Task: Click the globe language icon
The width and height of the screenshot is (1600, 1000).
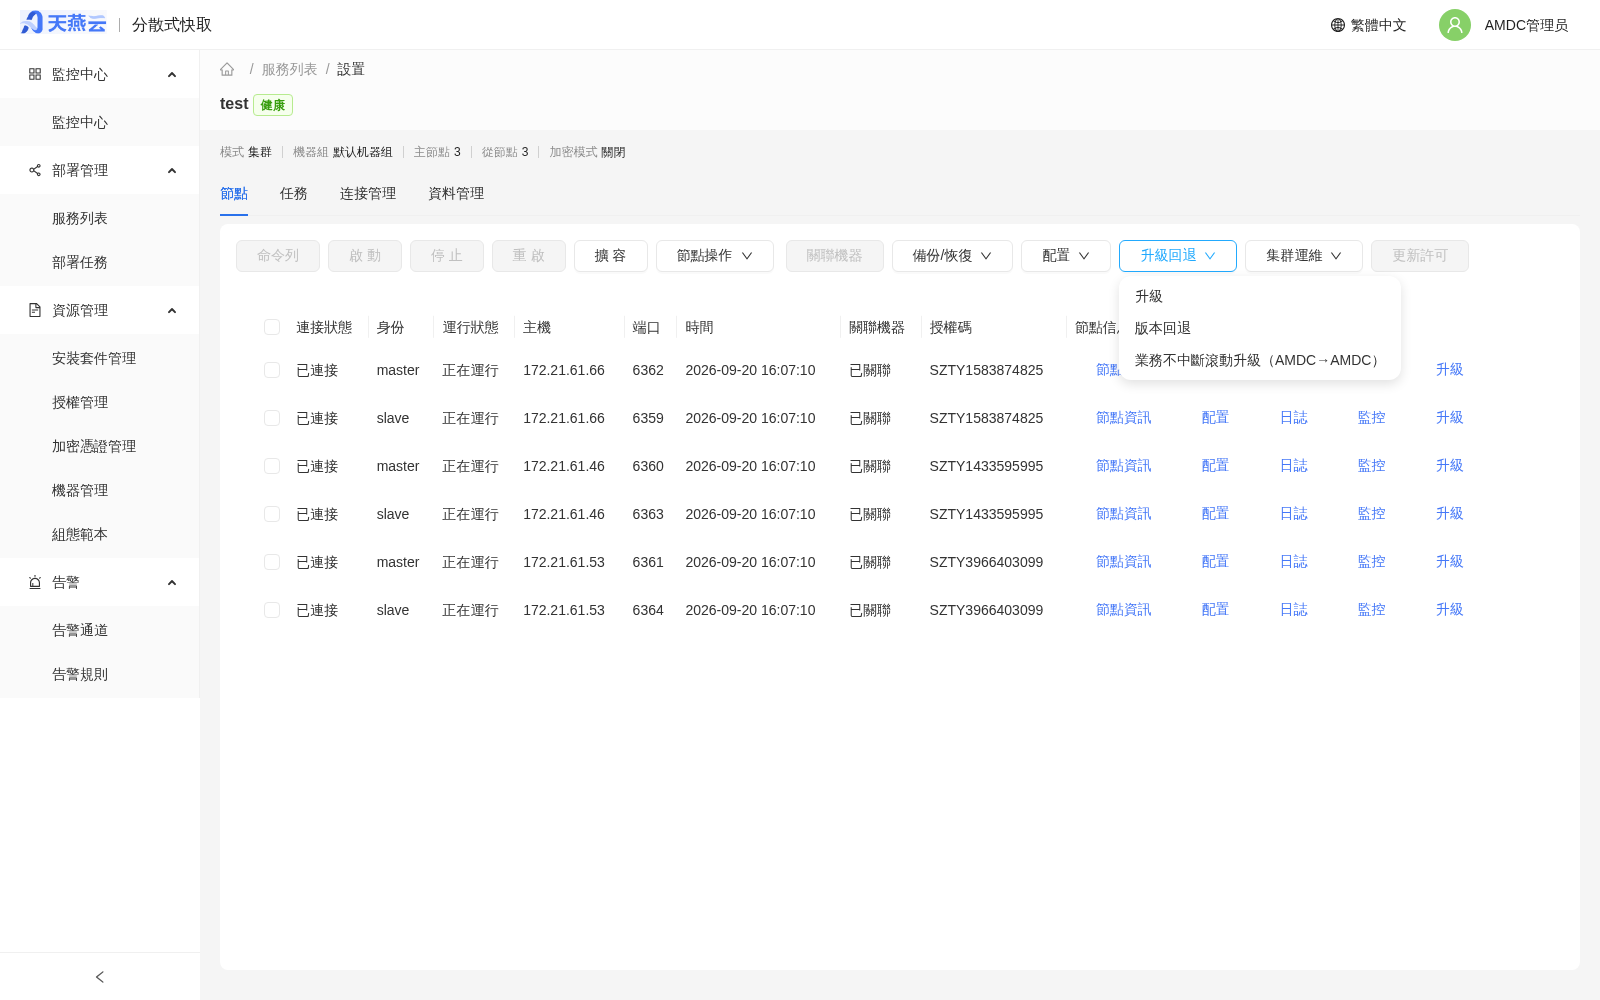Action: coord(1338,25)
